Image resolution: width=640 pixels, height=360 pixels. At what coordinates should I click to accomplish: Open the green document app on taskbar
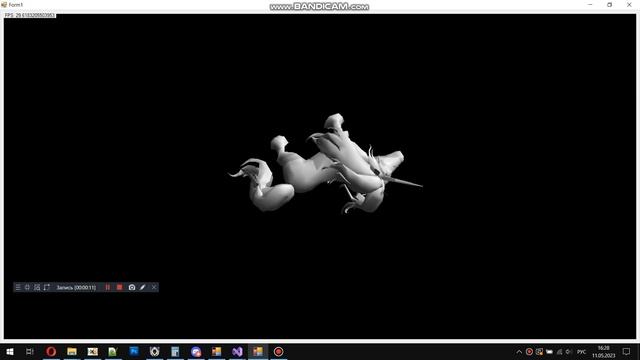113,351
